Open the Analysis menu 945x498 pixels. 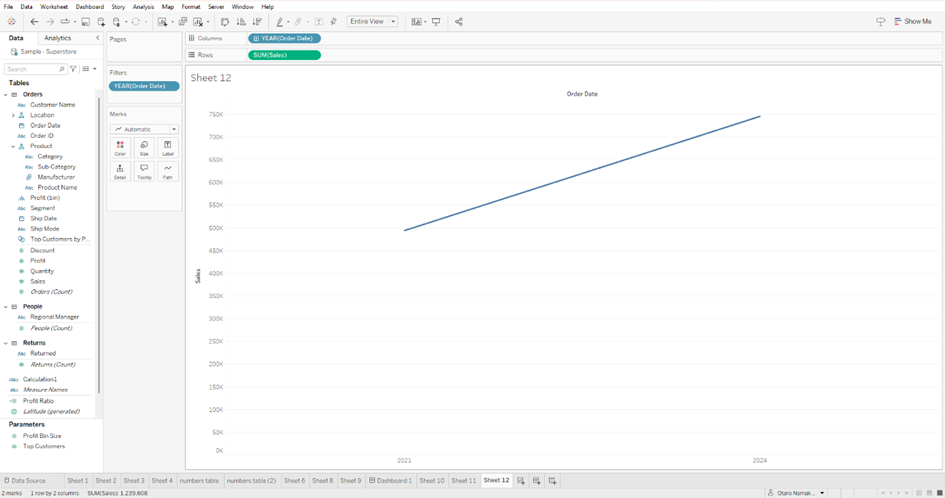pyautogui.click(x=143, y=7)
